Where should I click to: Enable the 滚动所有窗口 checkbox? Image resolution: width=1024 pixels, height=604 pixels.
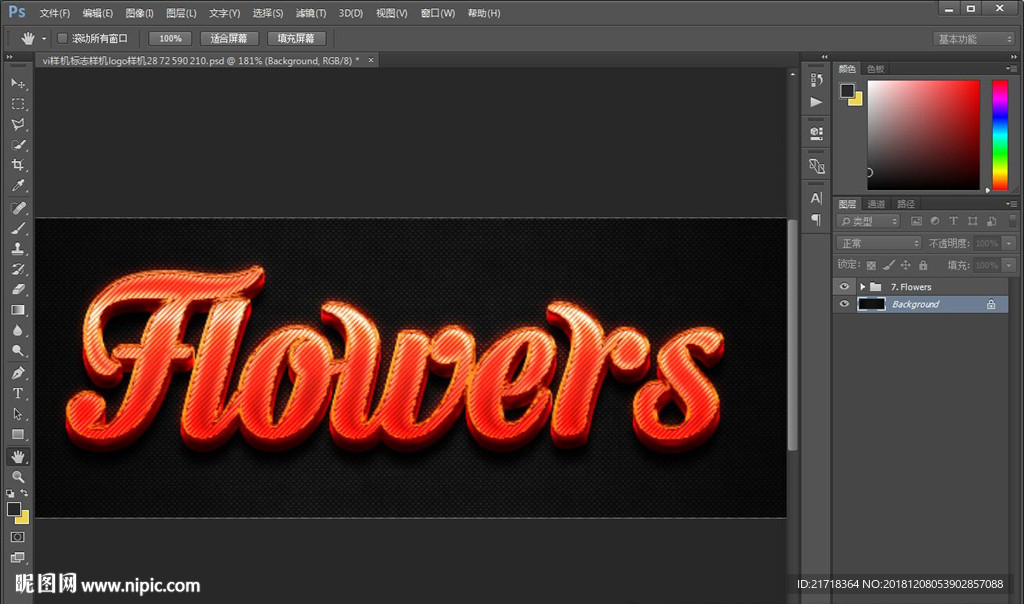click(x=62, y=38)
